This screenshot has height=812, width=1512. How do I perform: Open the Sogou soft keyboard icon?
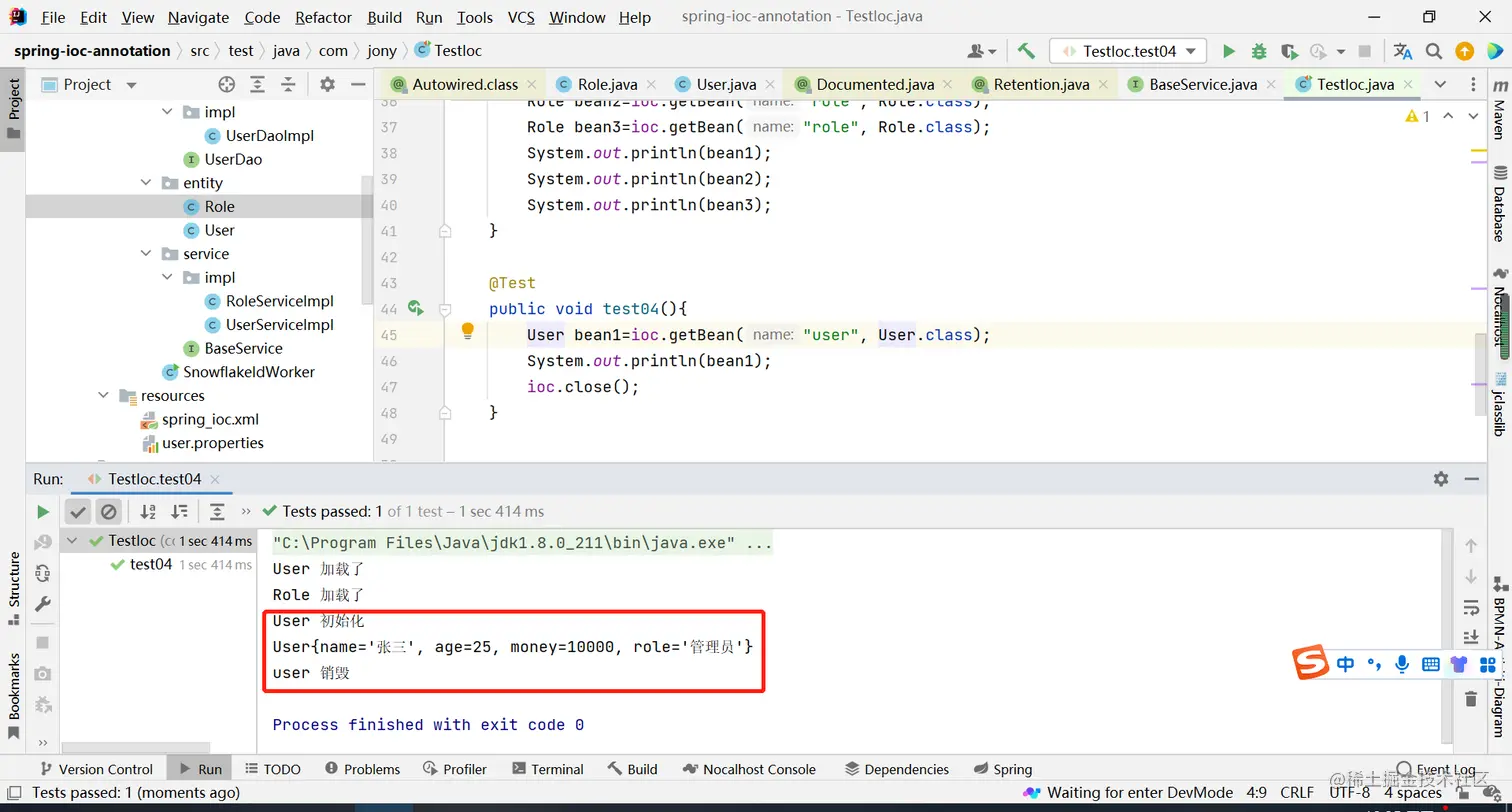pyautogui.click(x=1431, y=664)
